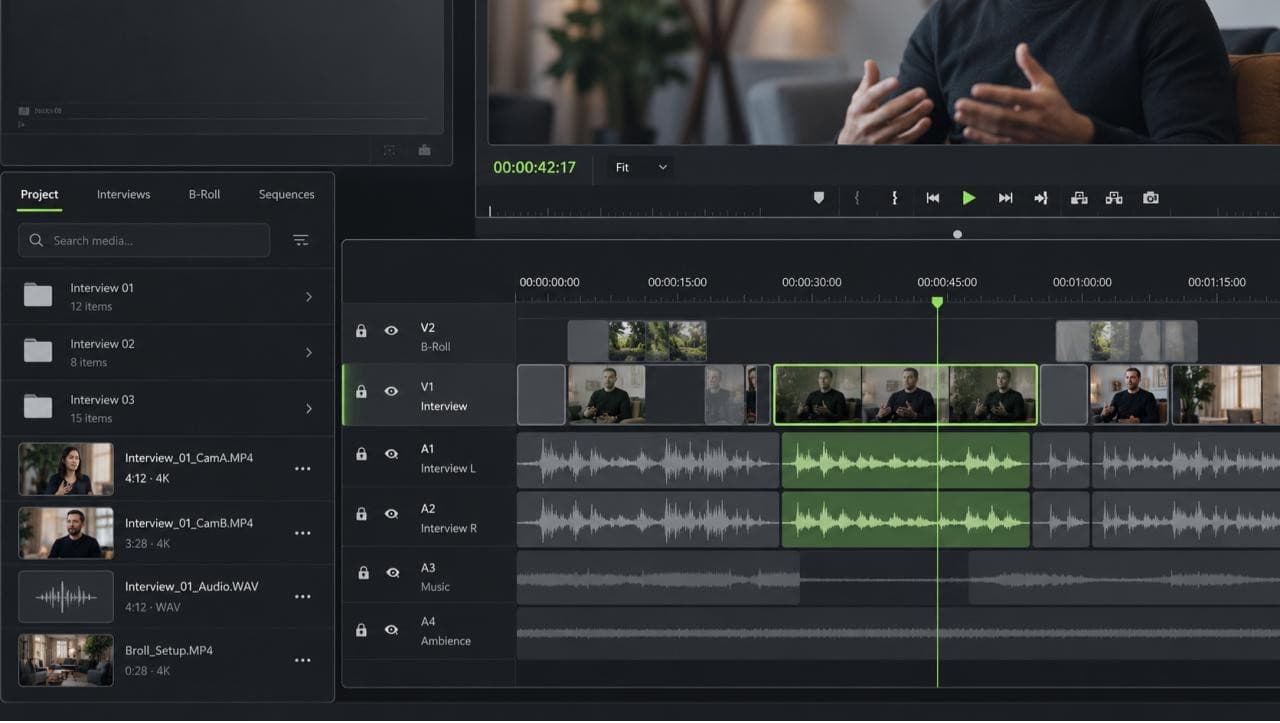Export a frame with the camera icon
The width and height of the screenshot is (1280, 723).
click(1151, 198)
